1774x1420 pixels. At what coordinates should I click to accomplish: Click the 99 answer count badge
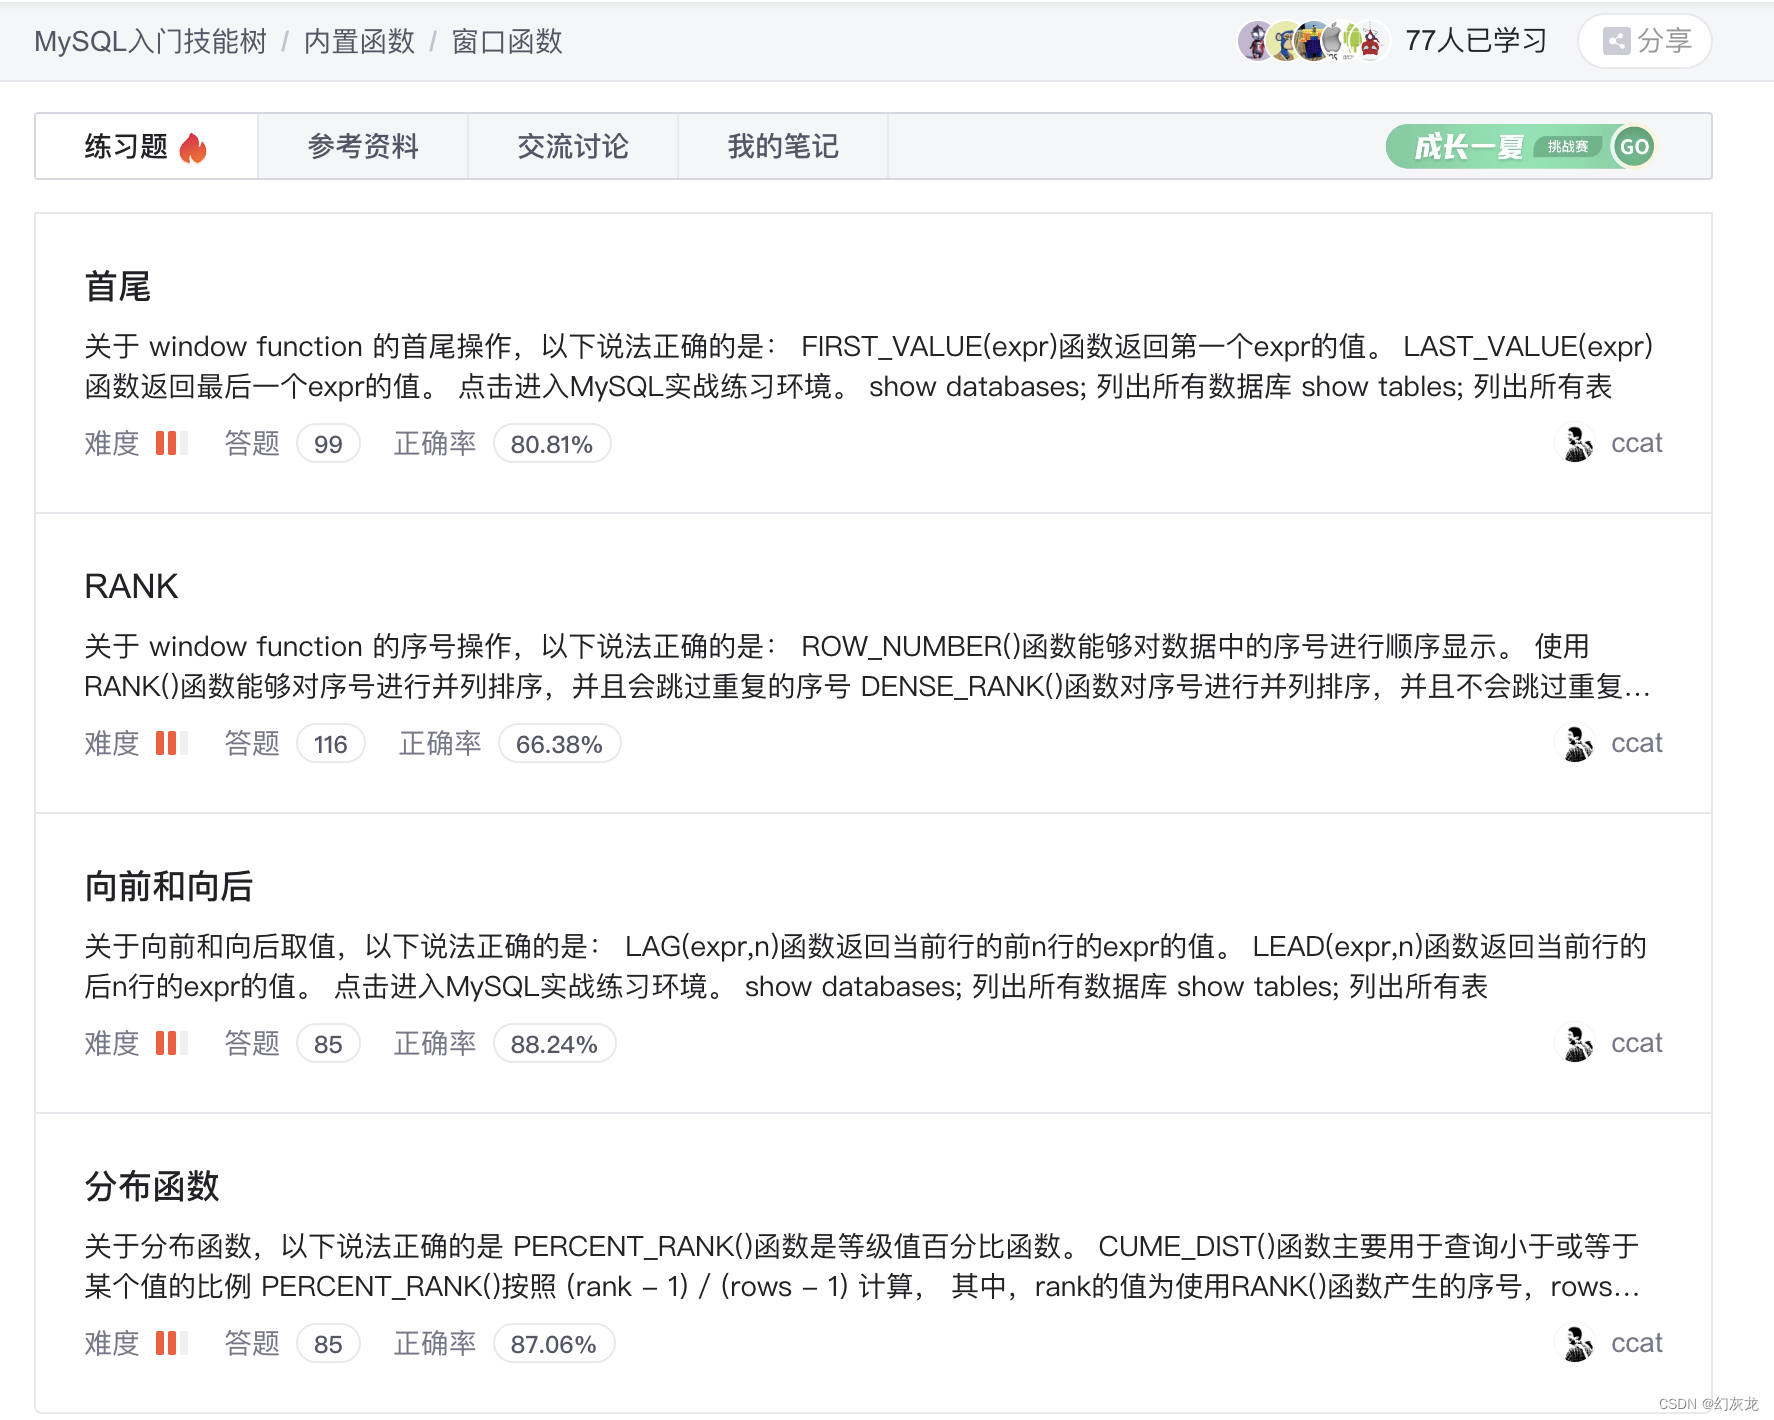[328, 443]
